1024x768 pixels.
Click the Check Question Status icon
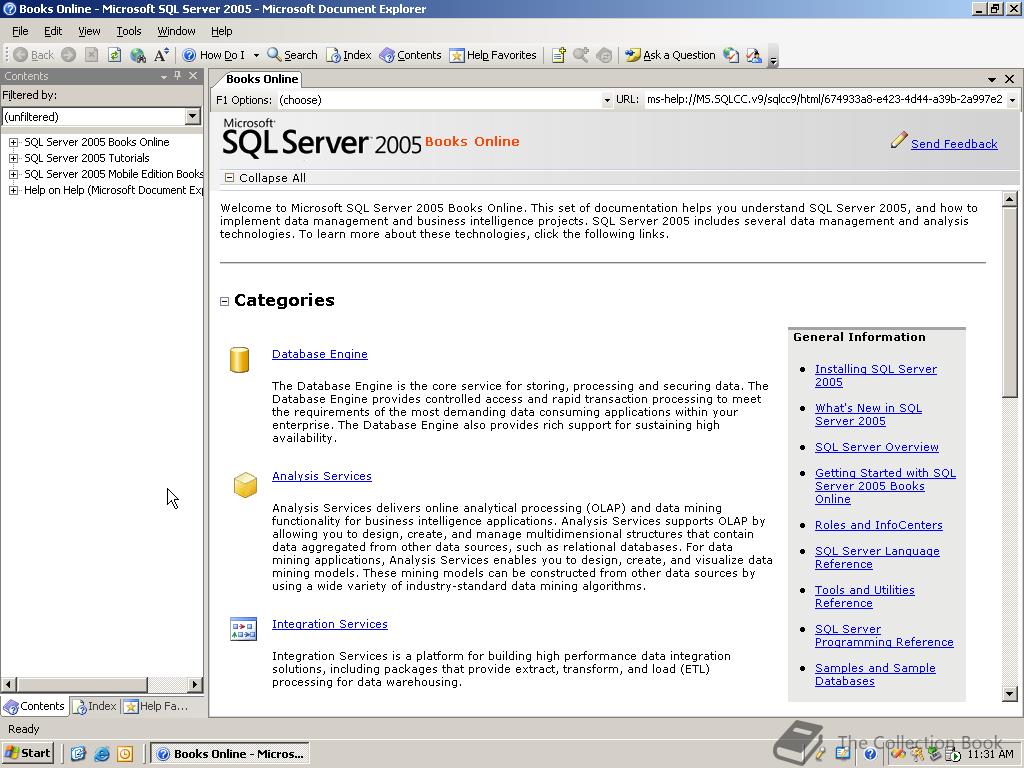tap(731, 56)
